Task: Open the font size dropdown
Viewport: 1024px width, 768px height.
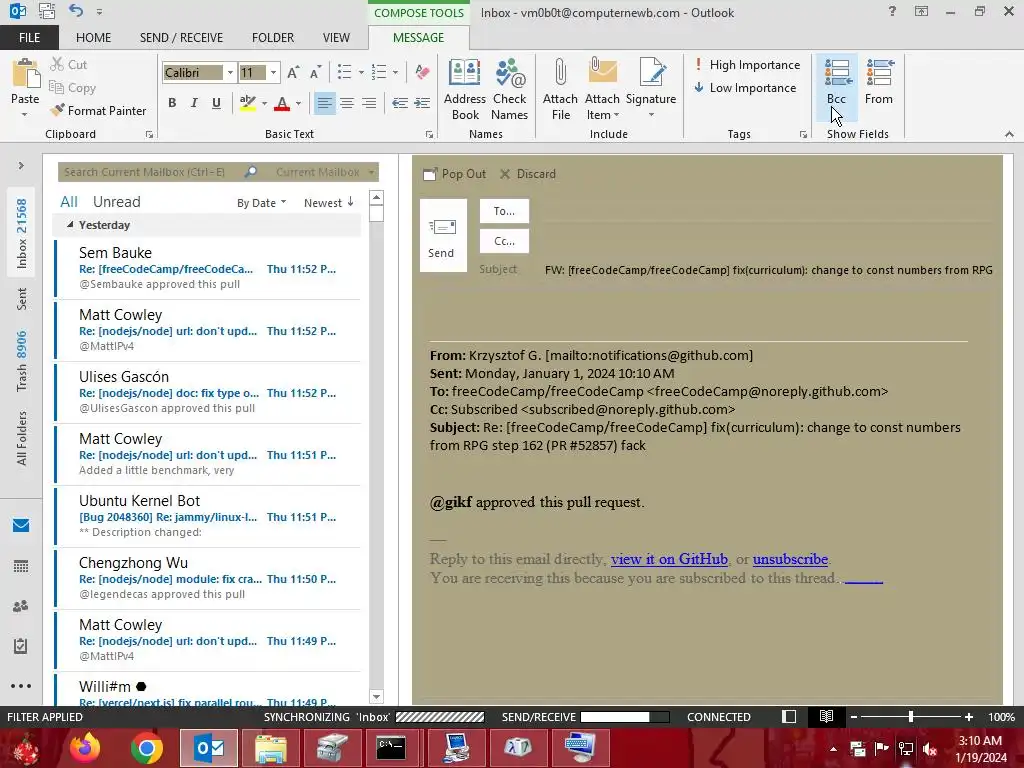Action: coord(273,72)
